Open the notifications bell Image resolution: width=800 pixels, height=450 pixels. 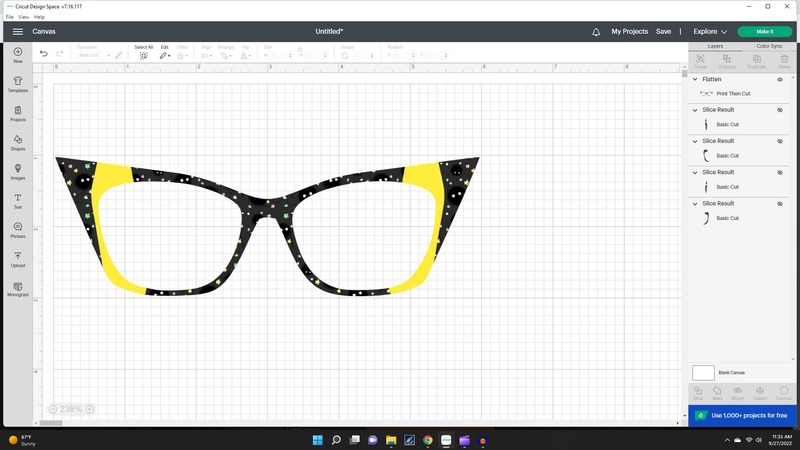tap(596, 32)
